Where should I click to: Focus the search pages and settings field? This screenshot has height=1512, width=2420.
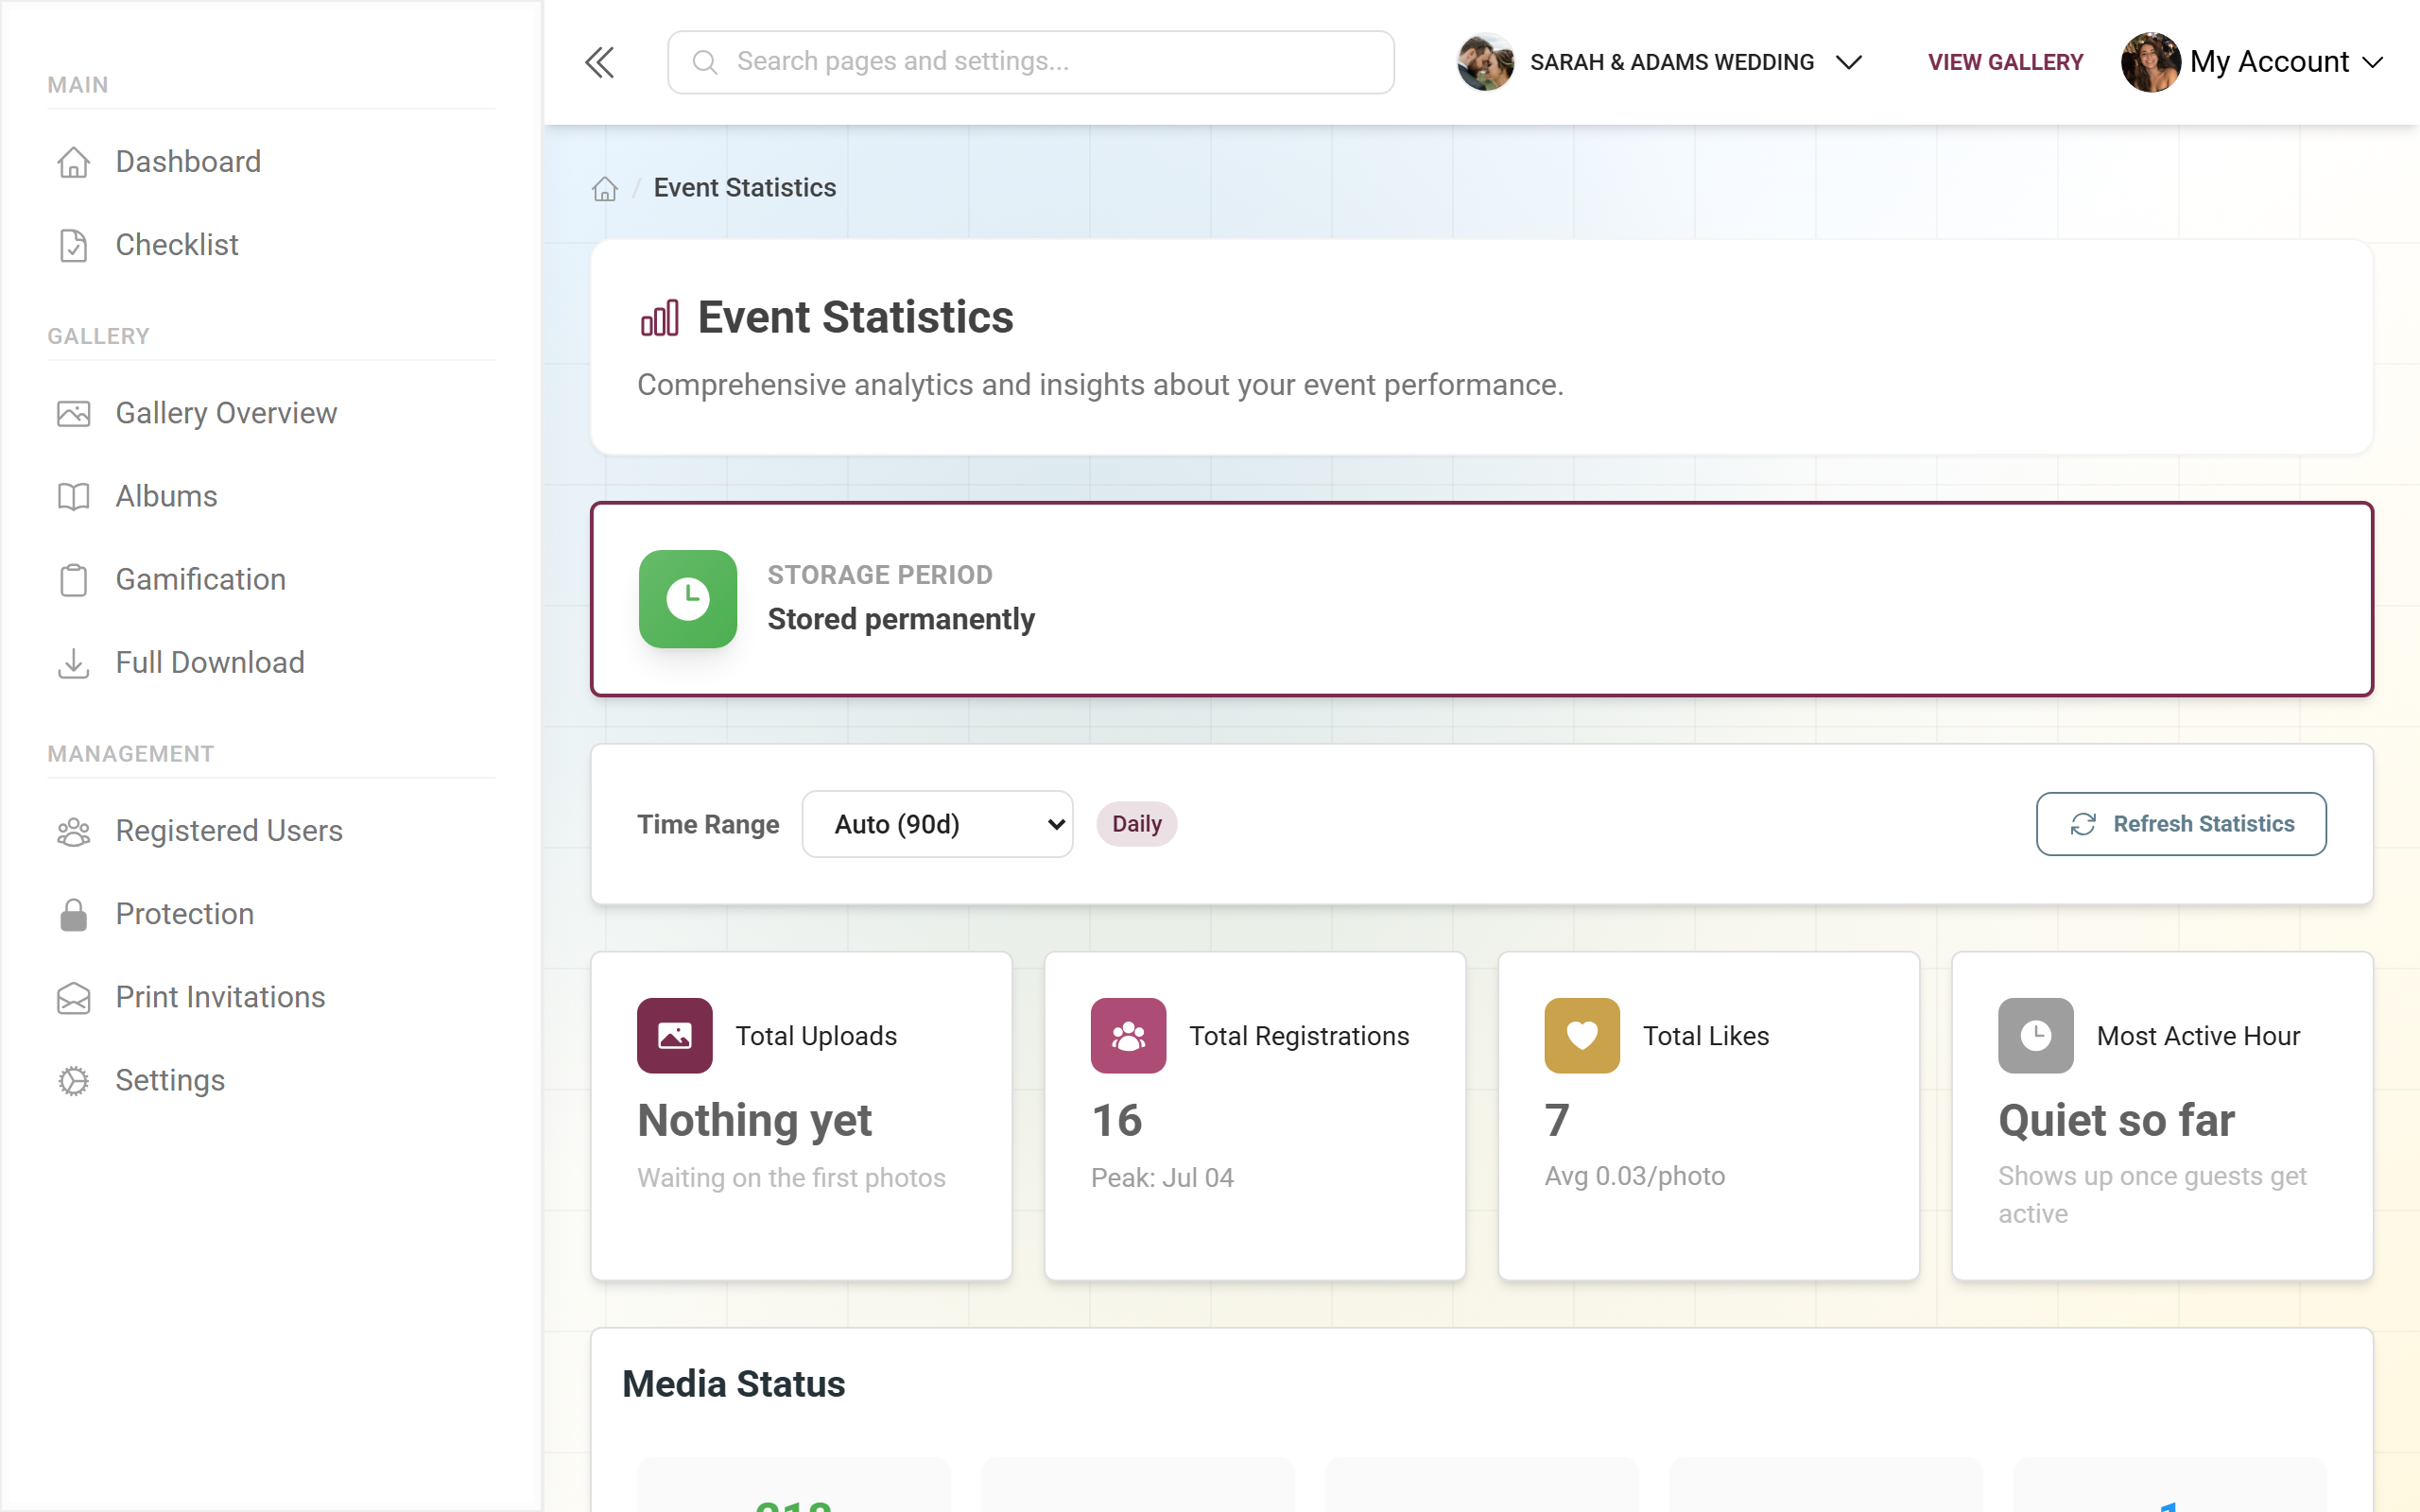[x=1031, y=62]
